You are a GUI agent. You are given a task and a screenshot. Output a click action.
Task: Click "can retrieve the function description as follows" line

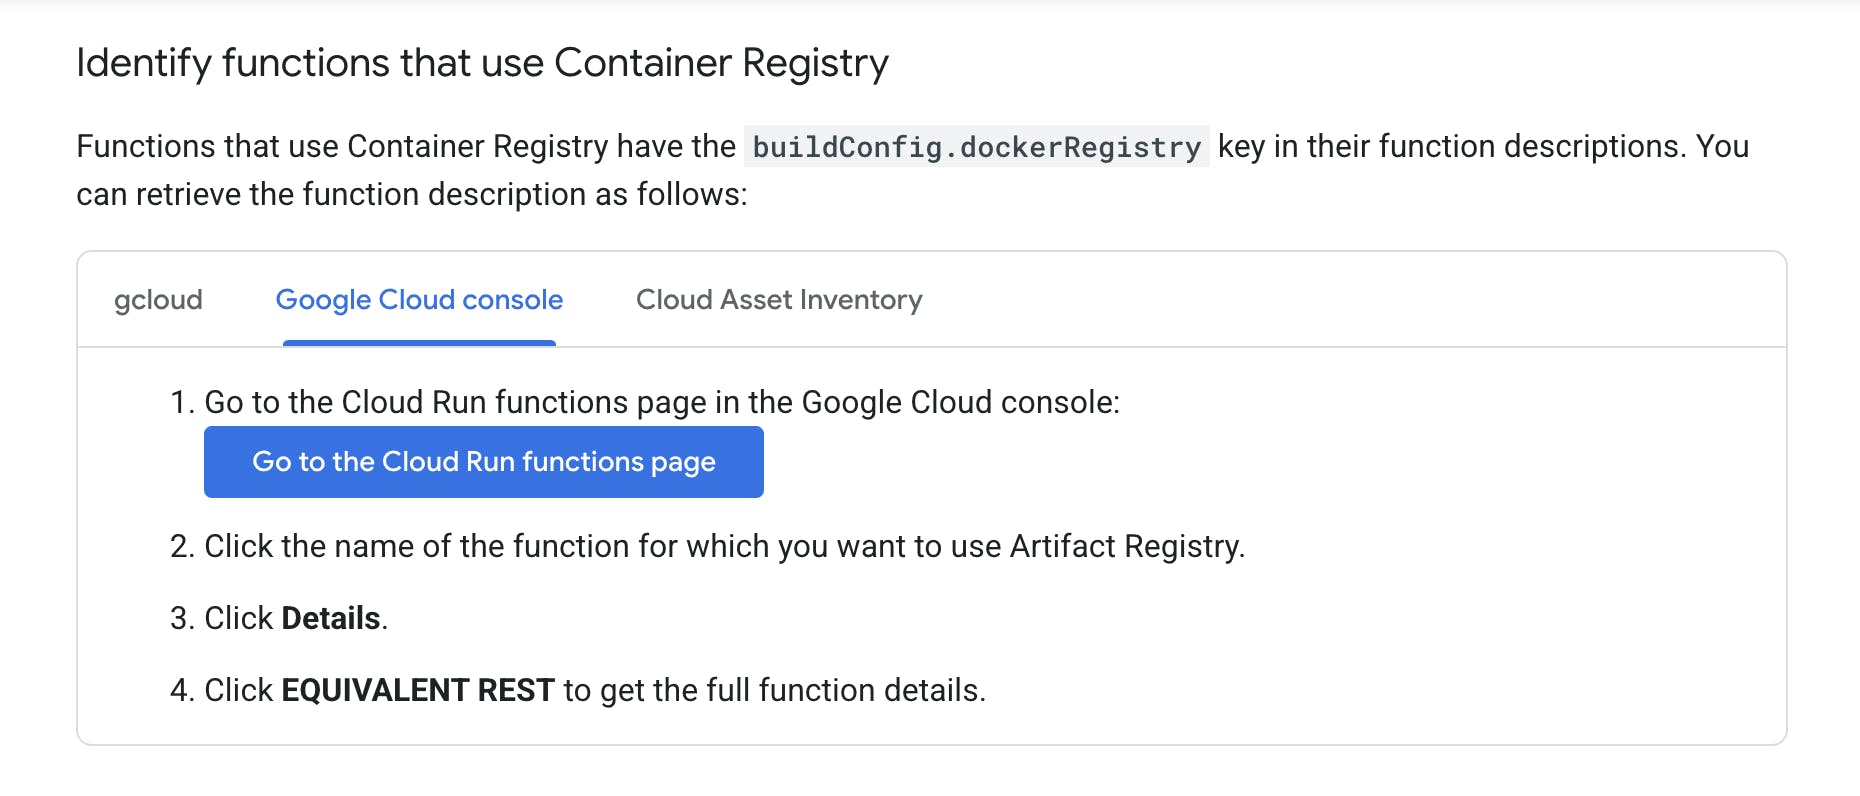[411, 194]
